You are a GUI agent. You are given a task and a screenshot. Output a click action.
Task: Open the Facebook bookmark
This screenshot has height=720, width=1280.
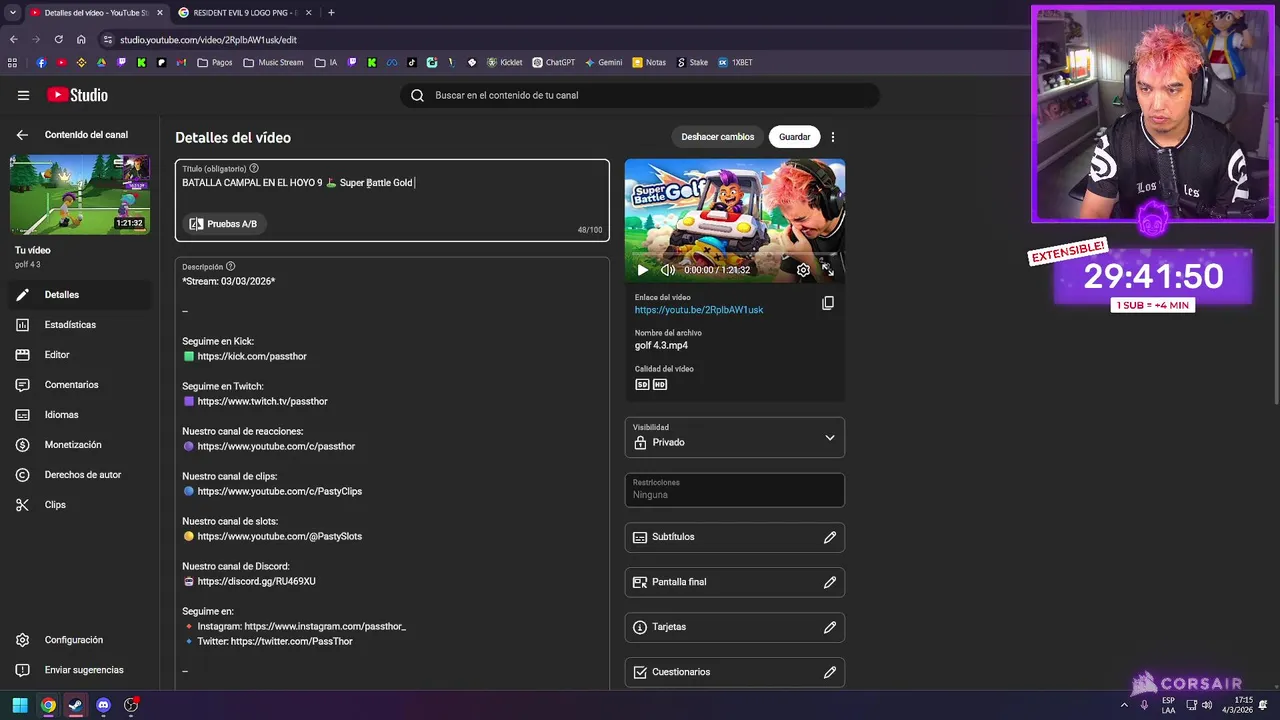coord(41,62)
